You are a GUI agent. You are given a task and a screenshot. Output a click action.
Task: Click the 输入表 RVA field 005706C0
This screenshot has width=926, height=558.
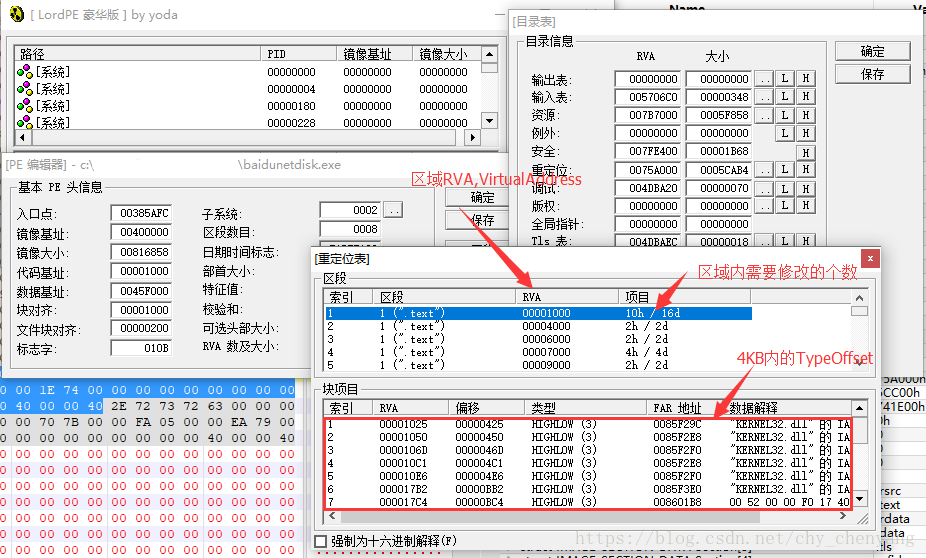tap(648, 97)
